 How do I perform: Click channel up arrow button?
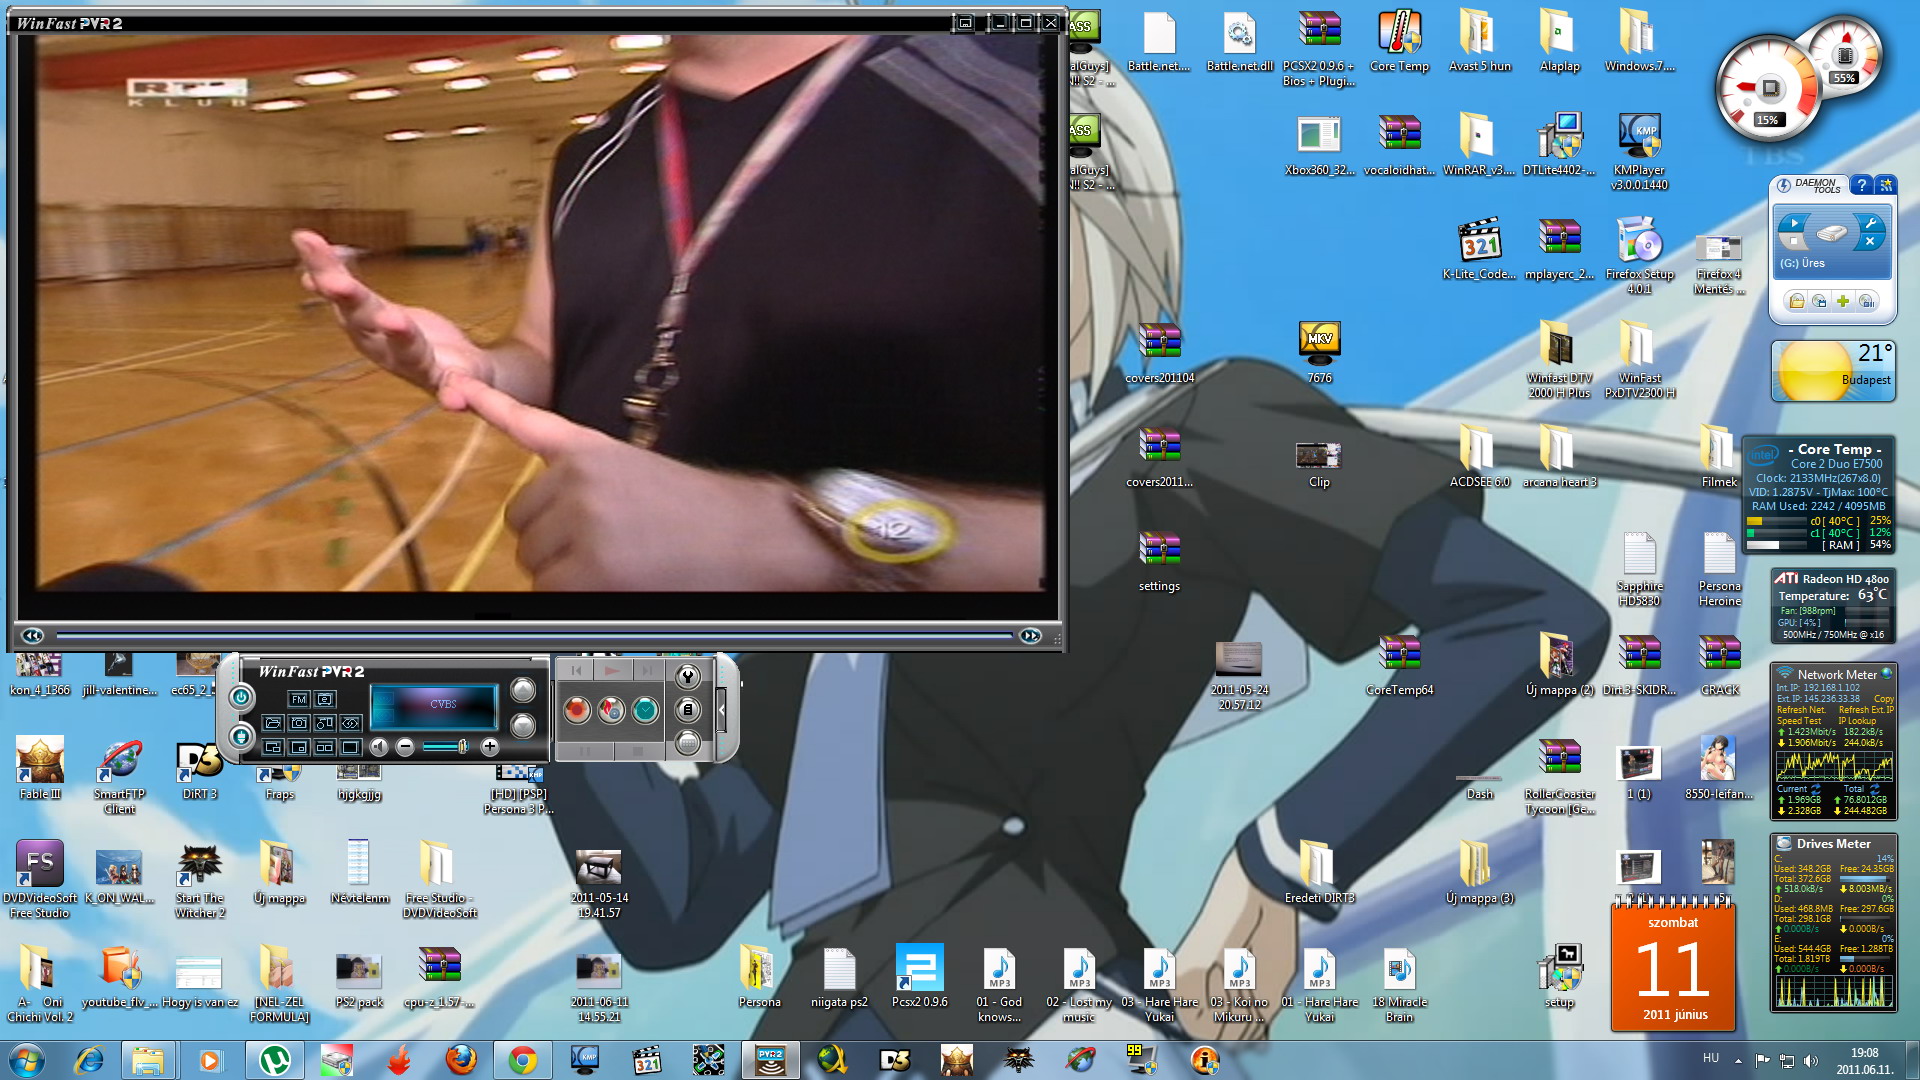523,690
